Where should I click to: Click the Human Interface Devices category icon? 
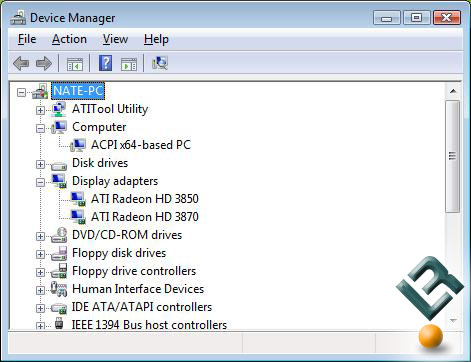[x=59, y=289]
